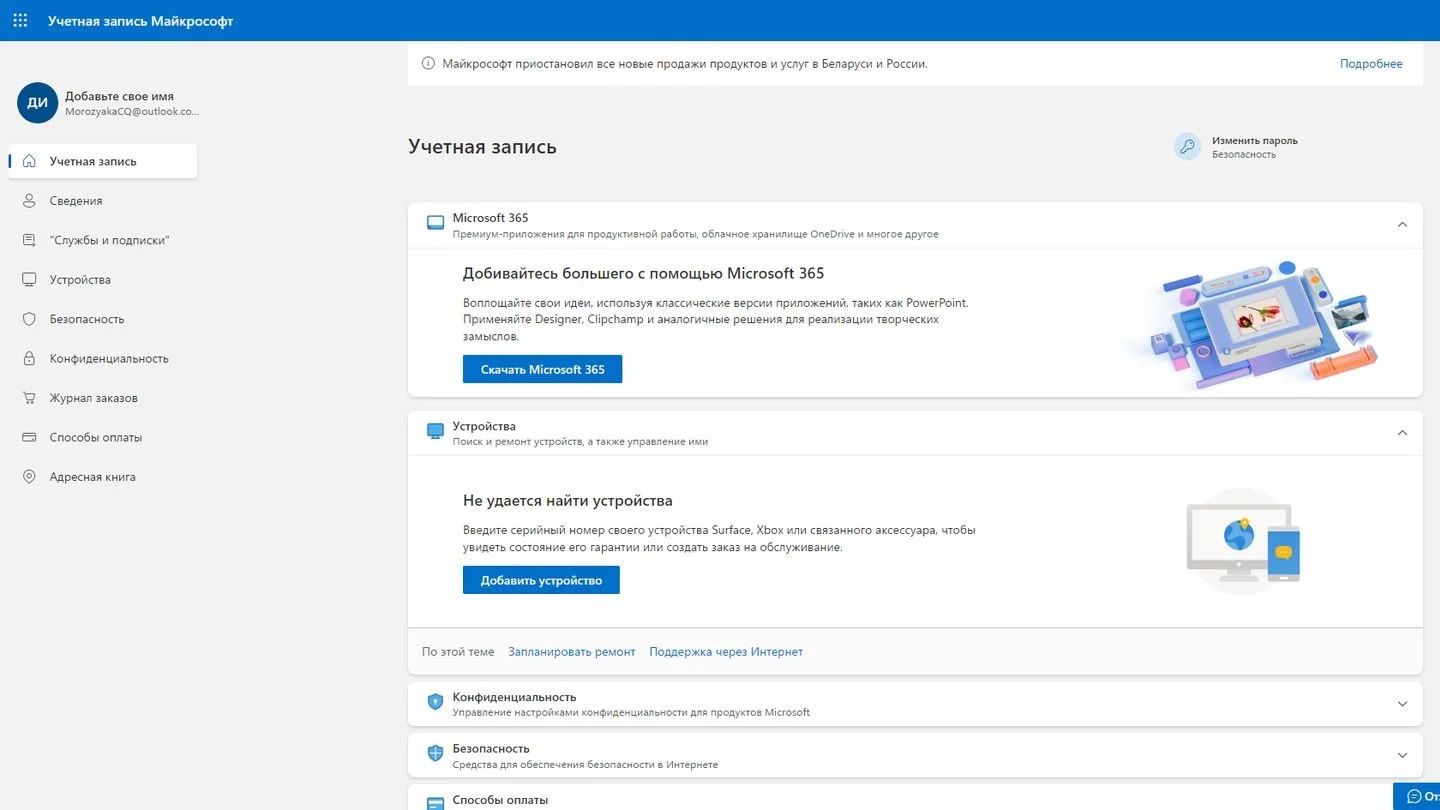Click the Конфиденциальность card shield icon
1440x810 pixels.
435,702
